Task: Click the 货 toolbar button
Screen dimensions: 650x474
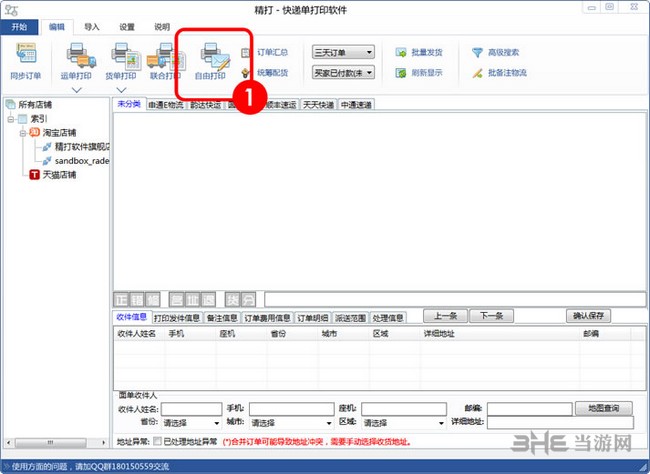Action: point(232,299)
